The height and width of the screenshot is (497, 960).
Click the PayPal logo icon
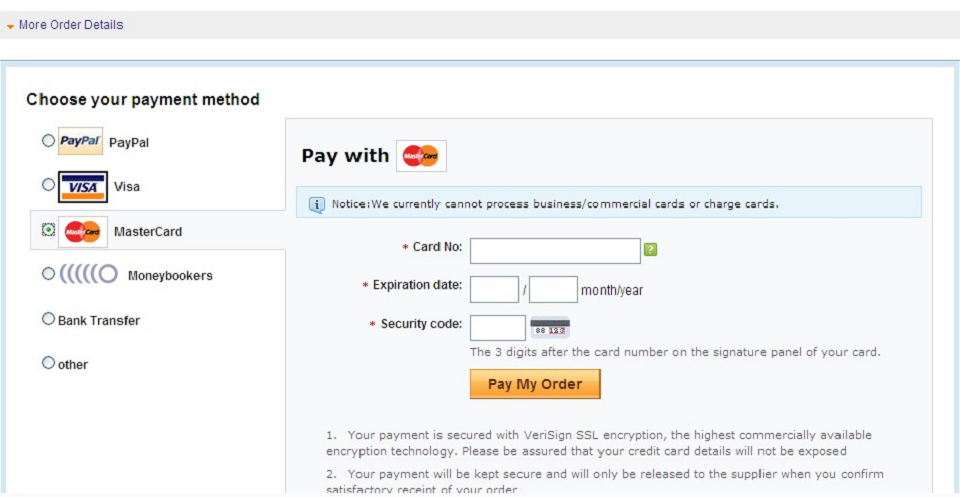point(80,141)
